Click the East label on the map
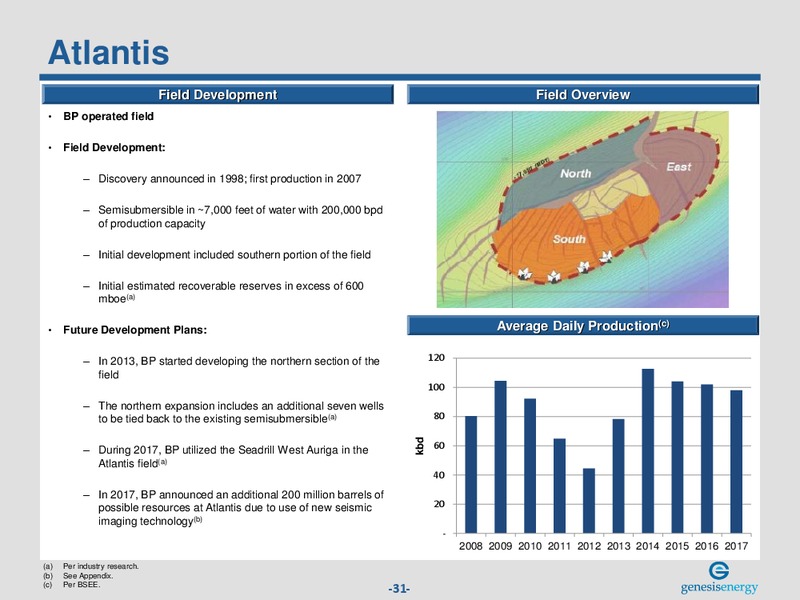Viewport: 800px width, 600px height. pyautogui.click(x=679, y=167)
